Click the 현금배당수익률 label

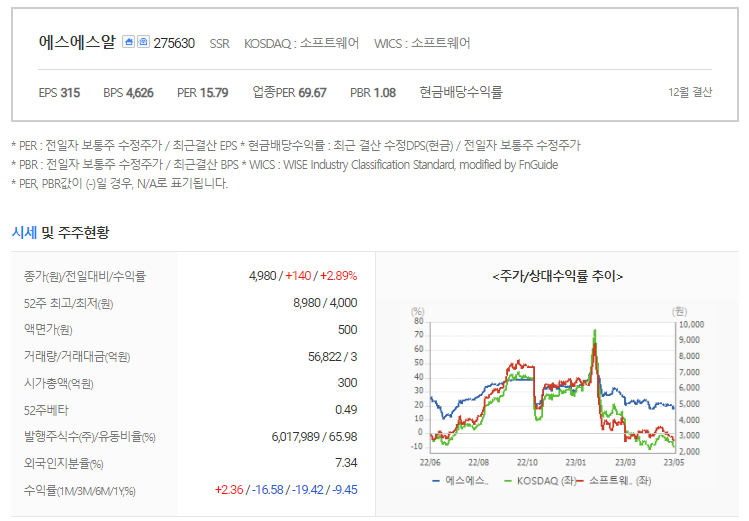pos(461,92)
